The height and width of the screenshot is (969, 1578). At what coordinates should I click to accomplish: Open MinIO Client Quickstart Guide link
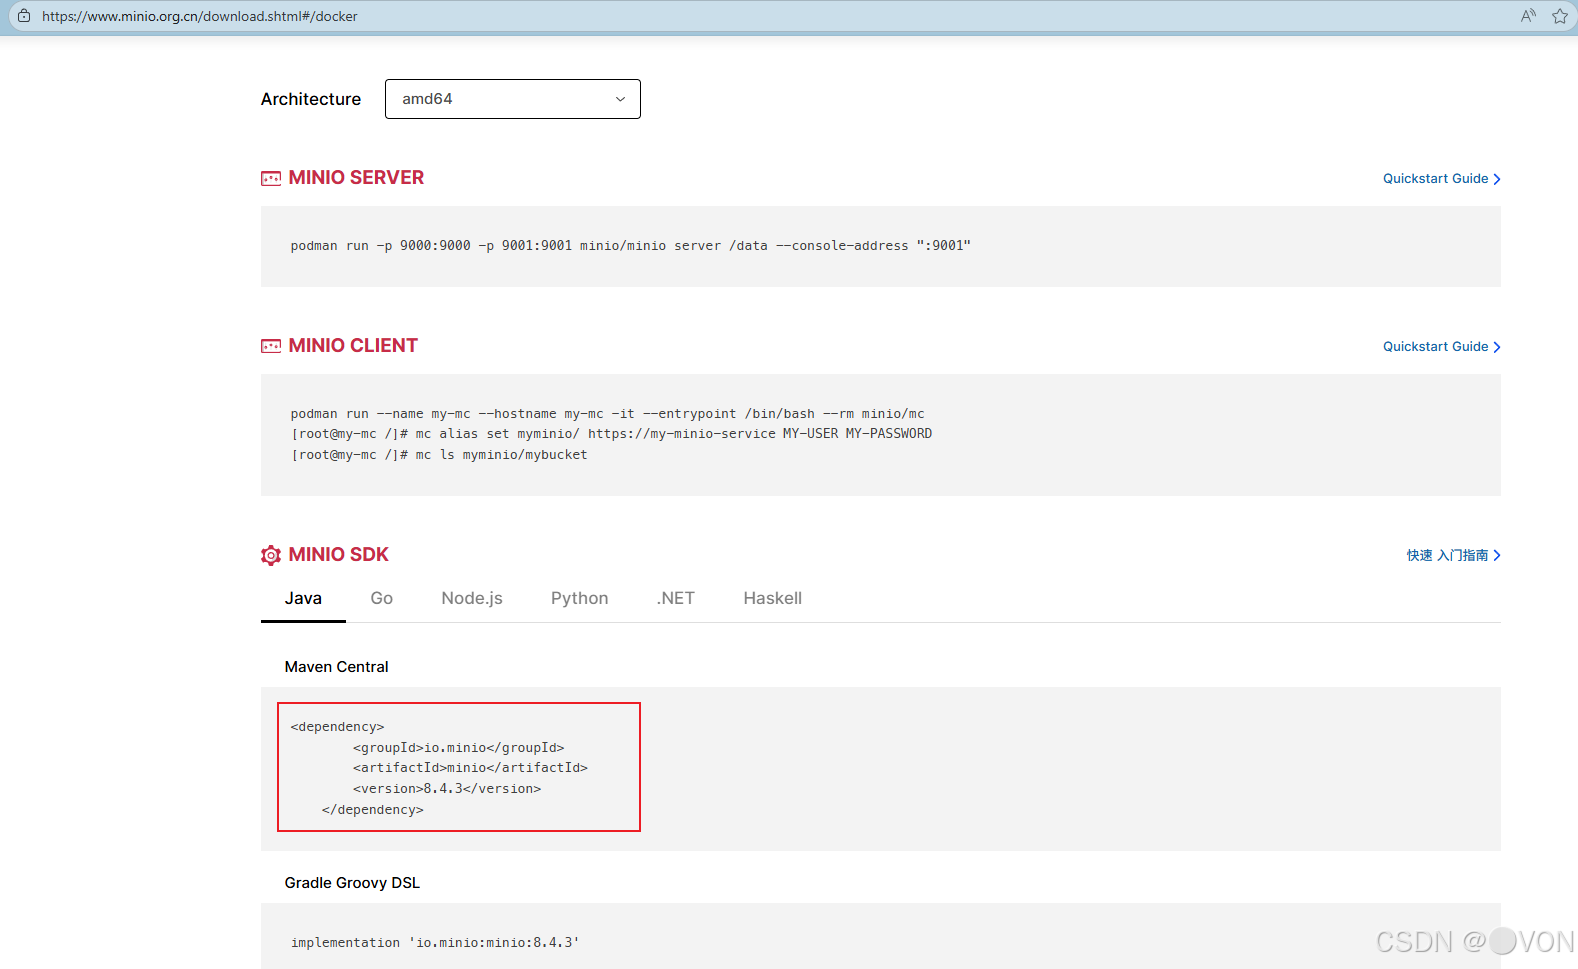[x=1442, y=347]
